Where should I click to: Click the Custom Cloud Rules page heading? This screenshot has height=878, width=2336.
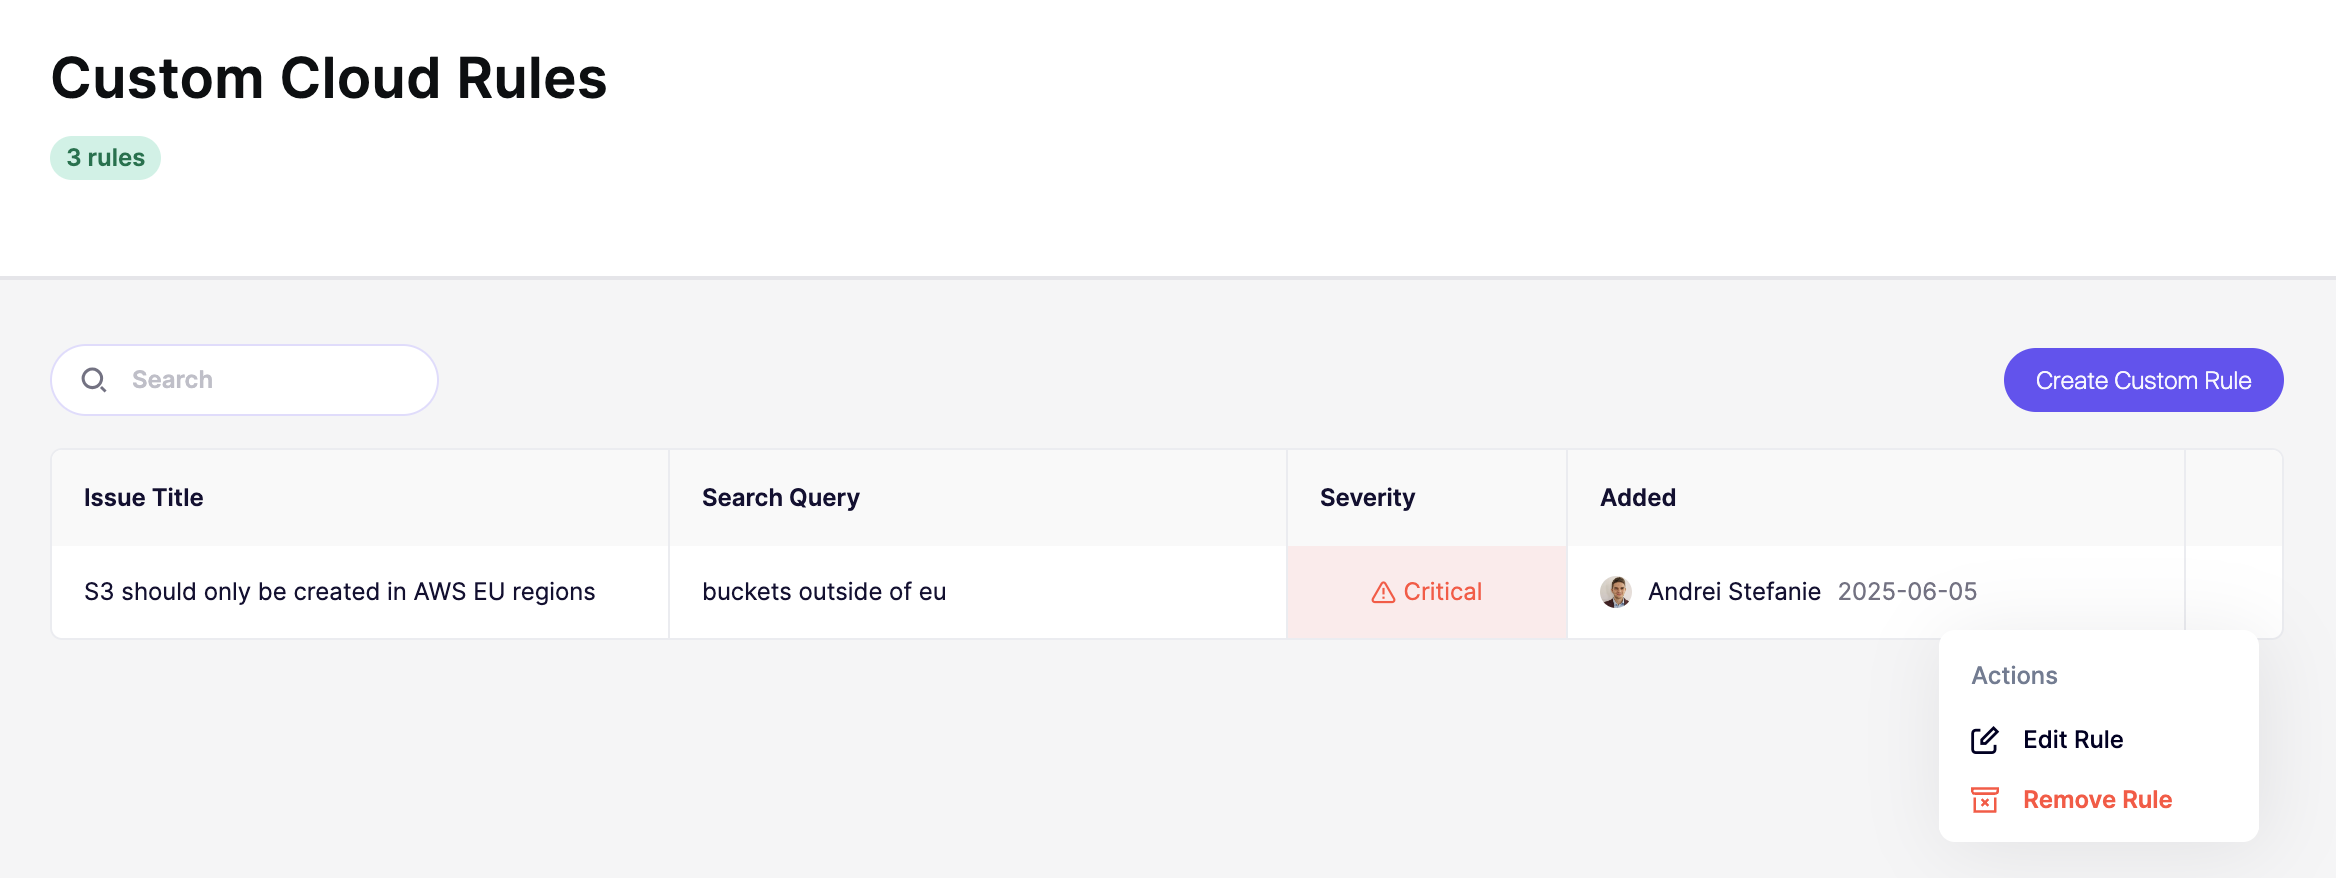pyautogui.click(x=329, y=78)
